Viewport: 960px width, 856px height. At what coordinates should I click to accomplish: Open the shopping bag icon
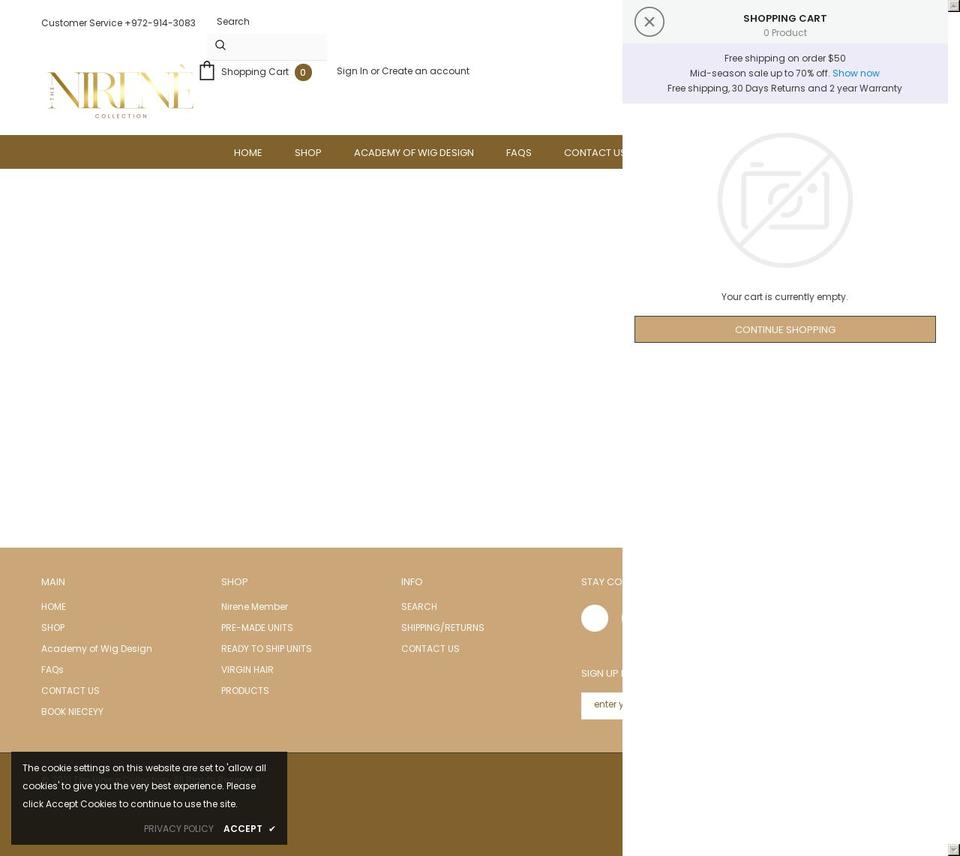(x=207, y=71)
